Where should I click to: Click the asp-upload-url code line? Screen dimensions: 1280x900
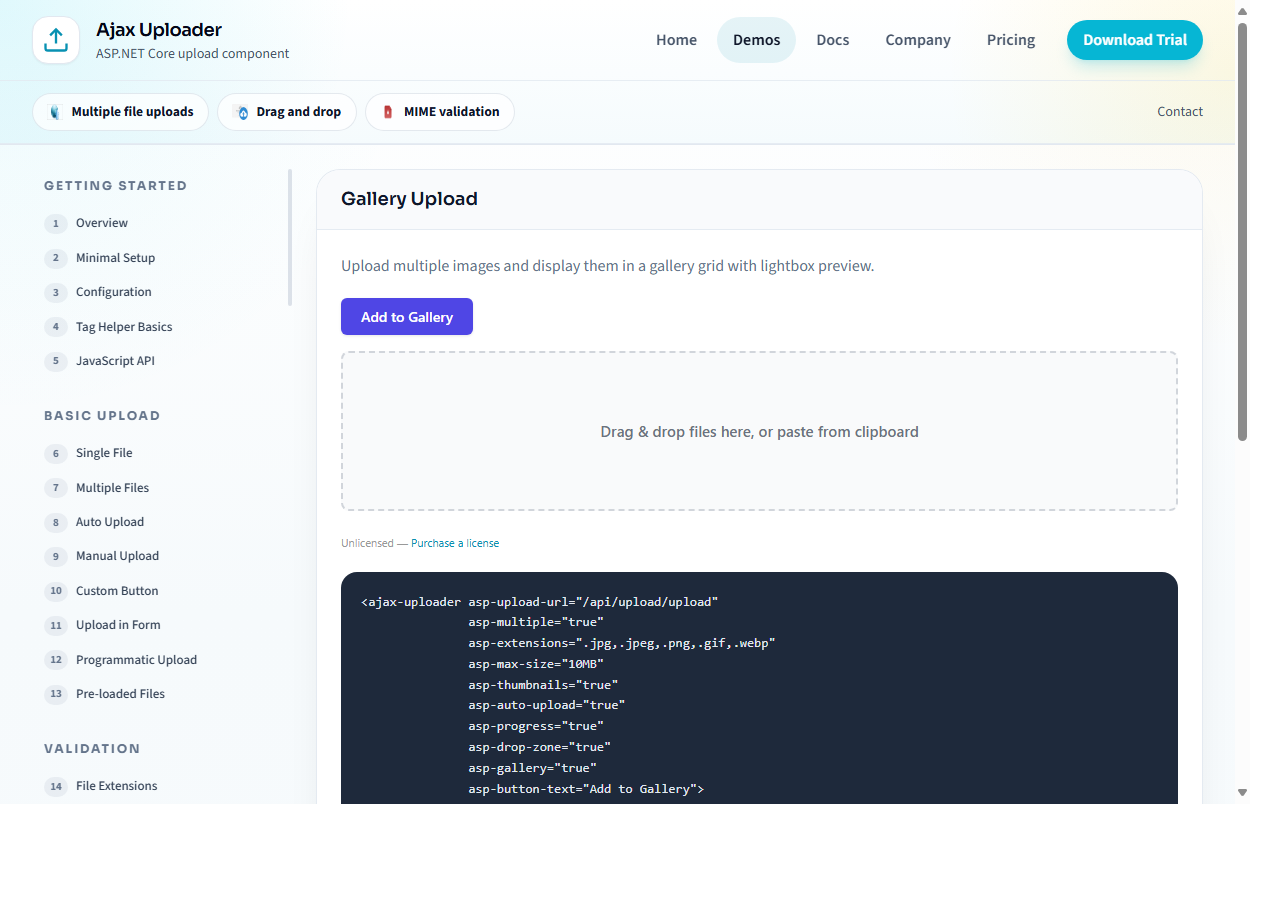[x=540, y=602]
